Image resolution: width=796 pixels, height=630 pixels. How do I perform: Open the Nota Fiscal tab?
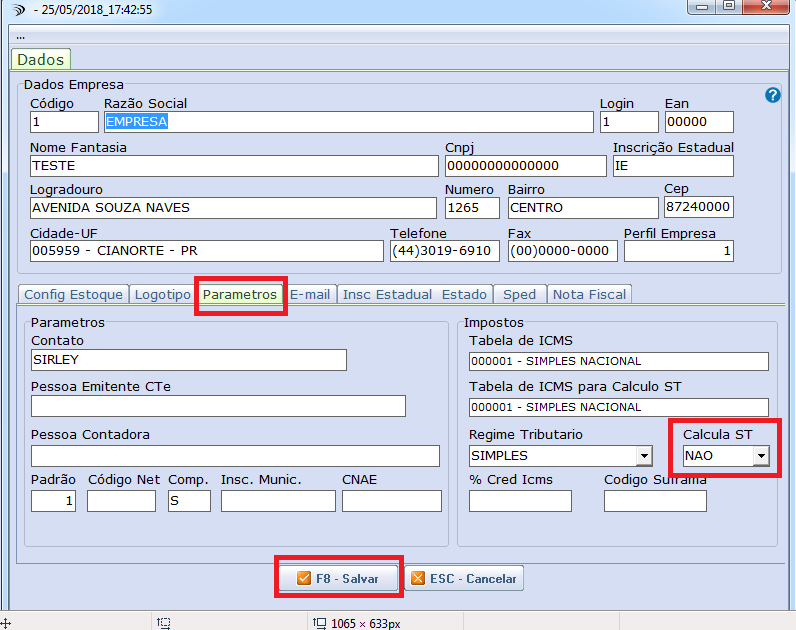point(589,294)
